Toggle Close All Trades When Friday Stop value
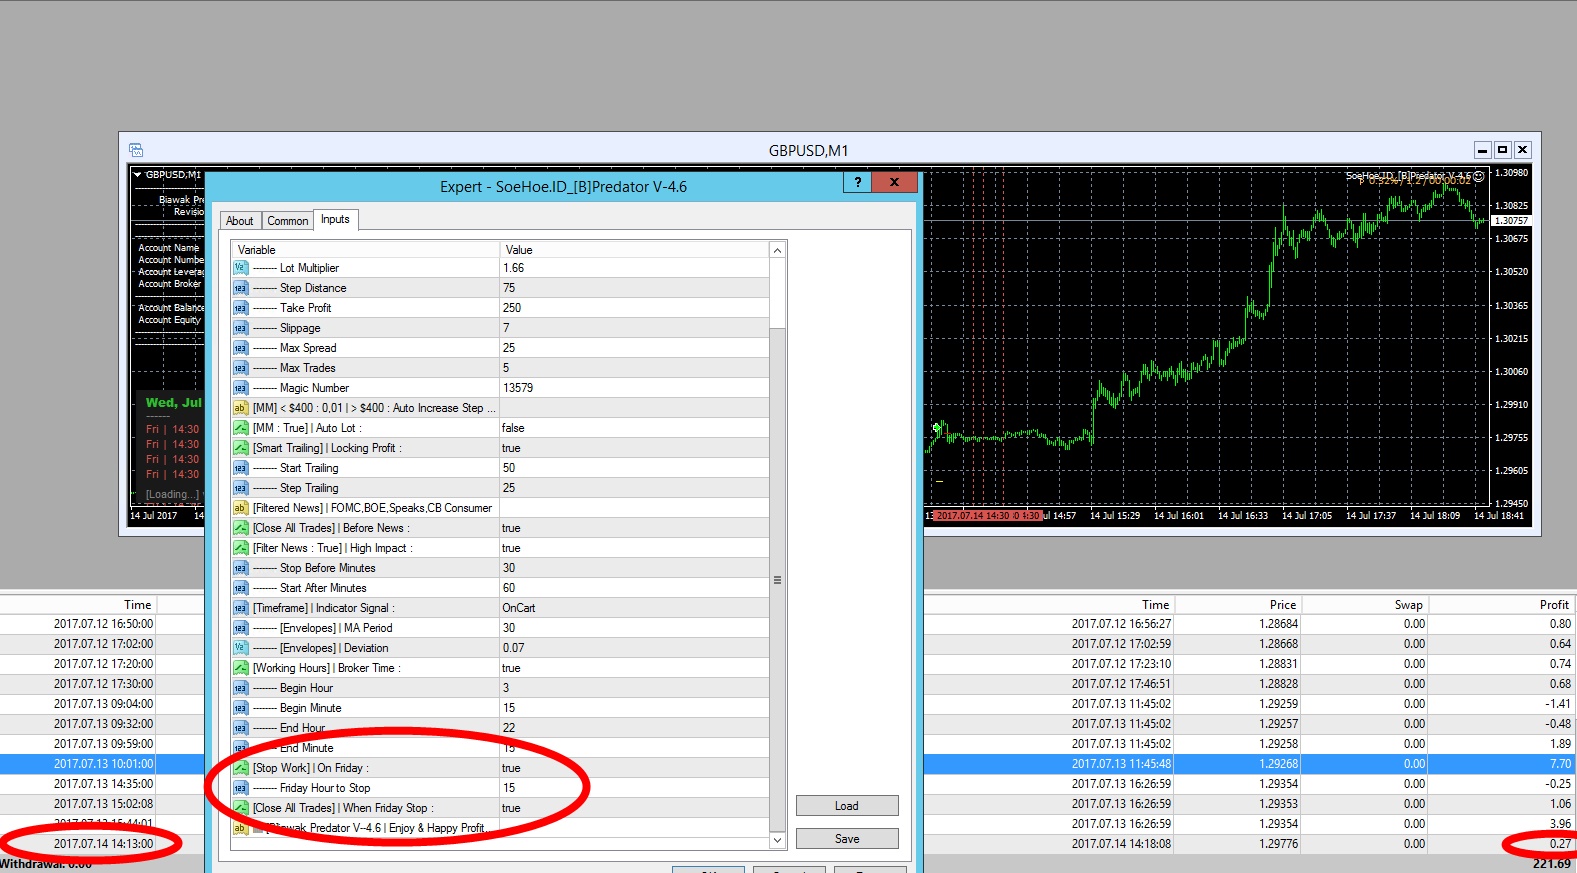This screenshot has height=873, width=1577. pyautogui.click(x=634, y=808)
